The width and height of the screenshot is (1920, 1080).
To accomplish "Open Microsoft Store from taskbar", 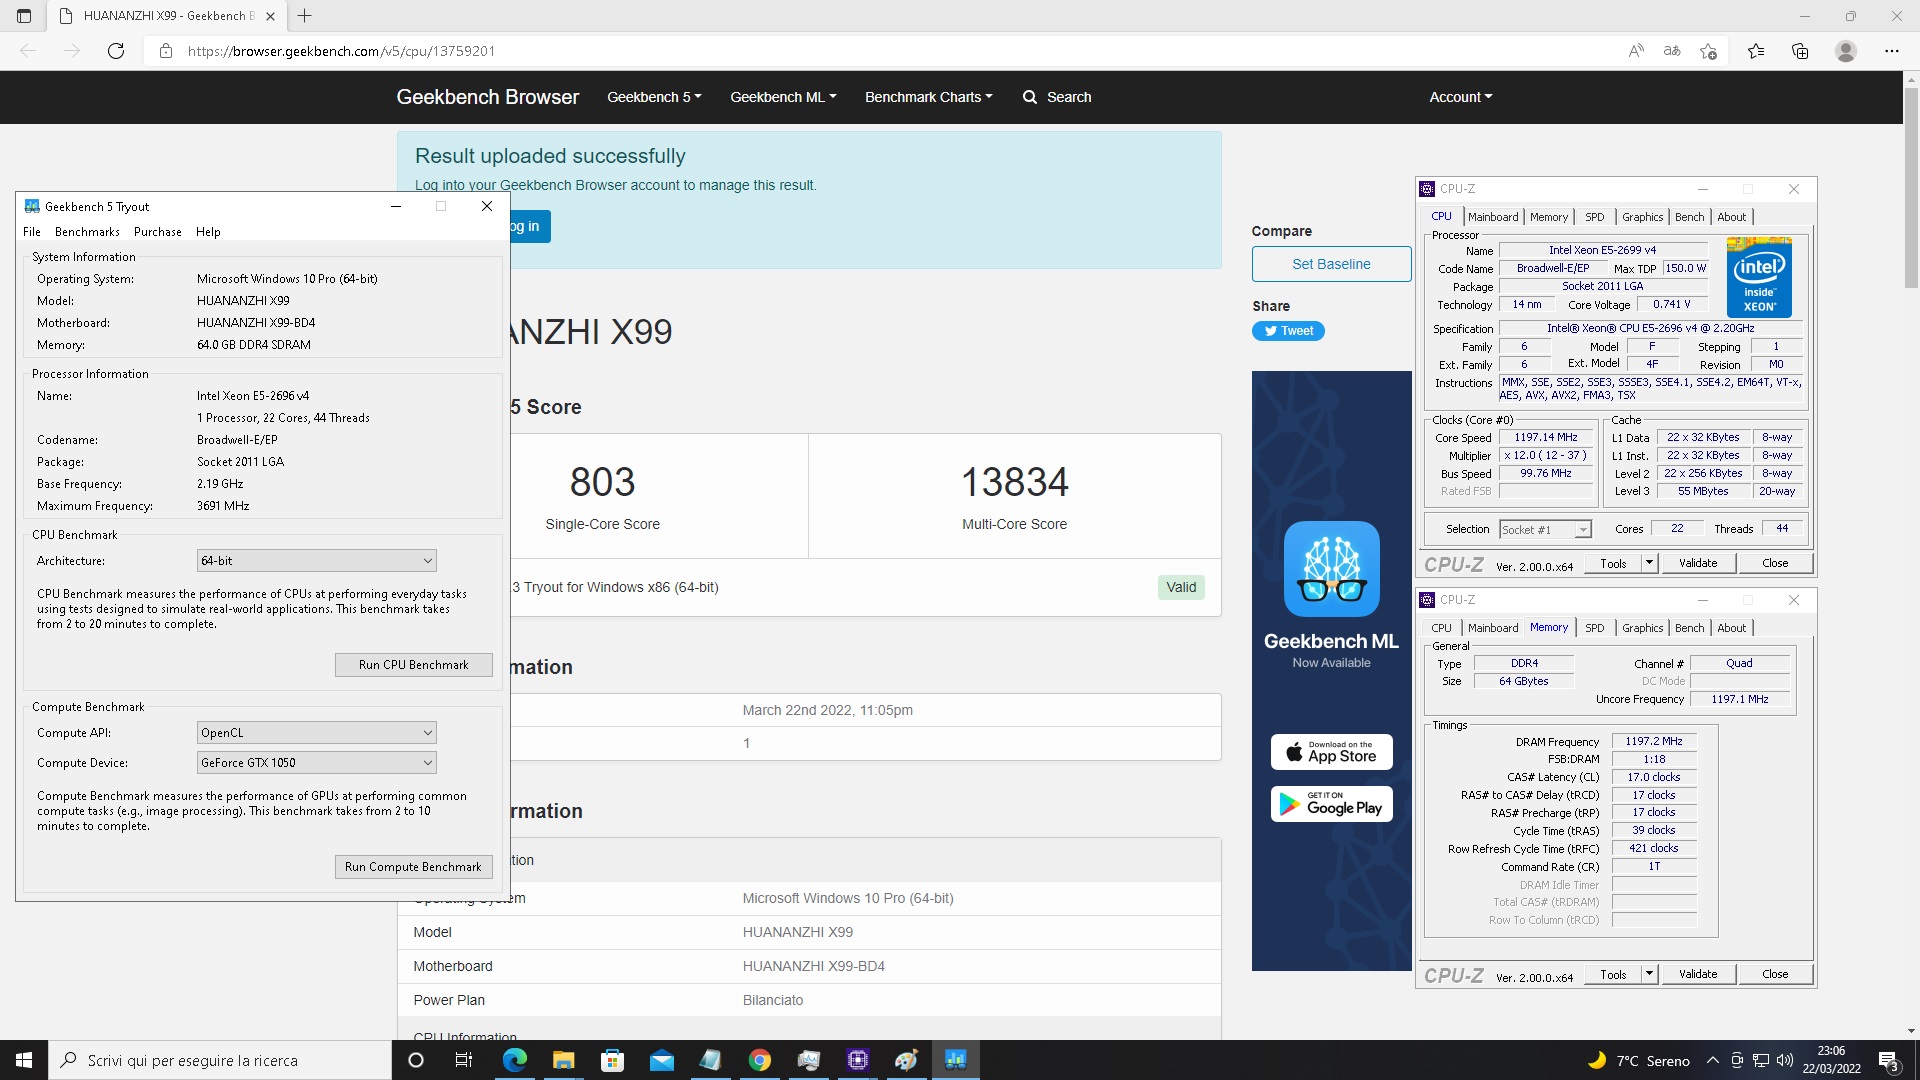I will pos(612,1060).
